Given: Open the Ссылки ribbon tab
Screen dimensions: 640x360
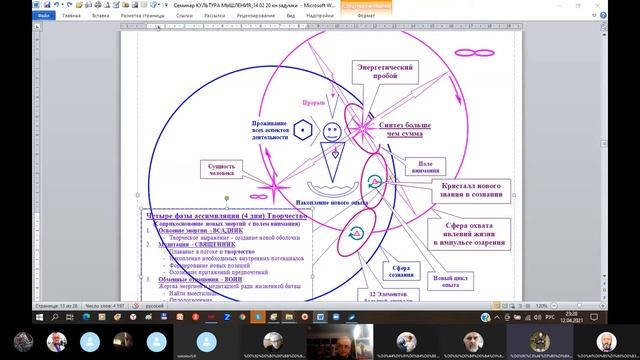Looking at the screenshot, I should tap(184, 16).
